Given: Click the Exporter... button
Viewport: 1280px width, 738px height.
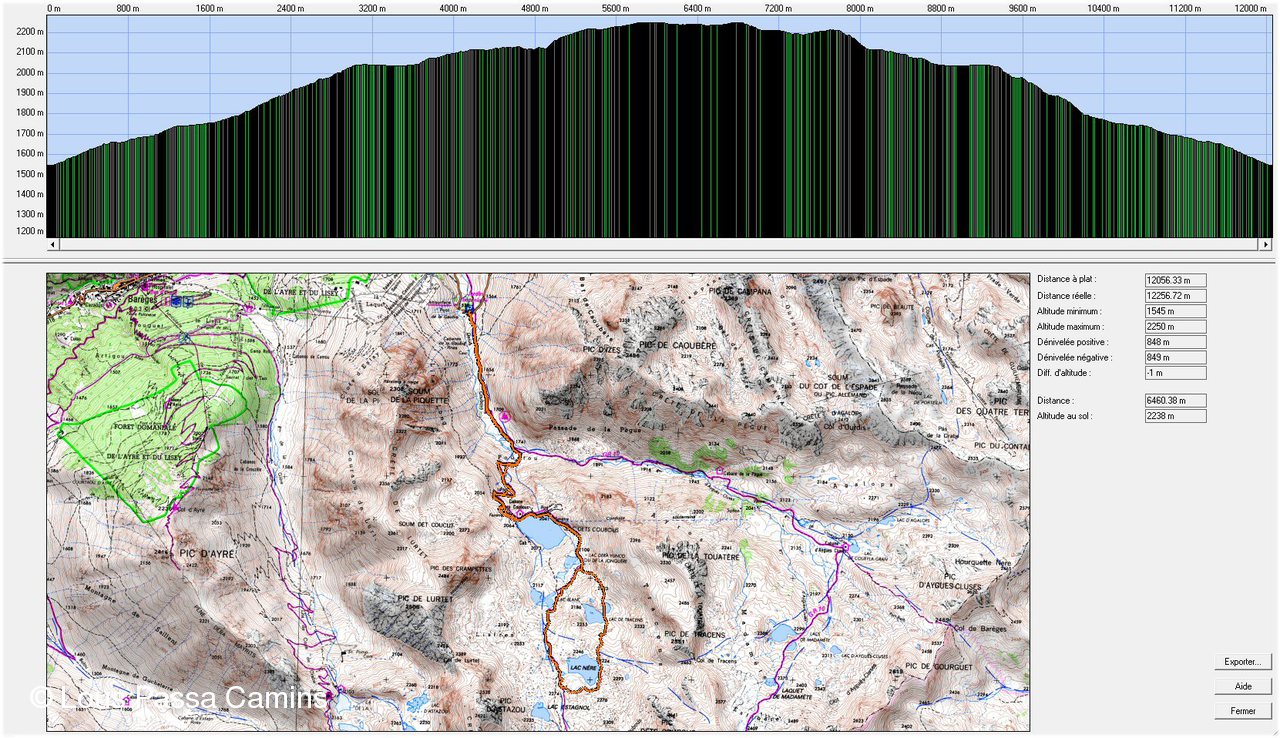Looking at the screenshot, I should 1243,662.
